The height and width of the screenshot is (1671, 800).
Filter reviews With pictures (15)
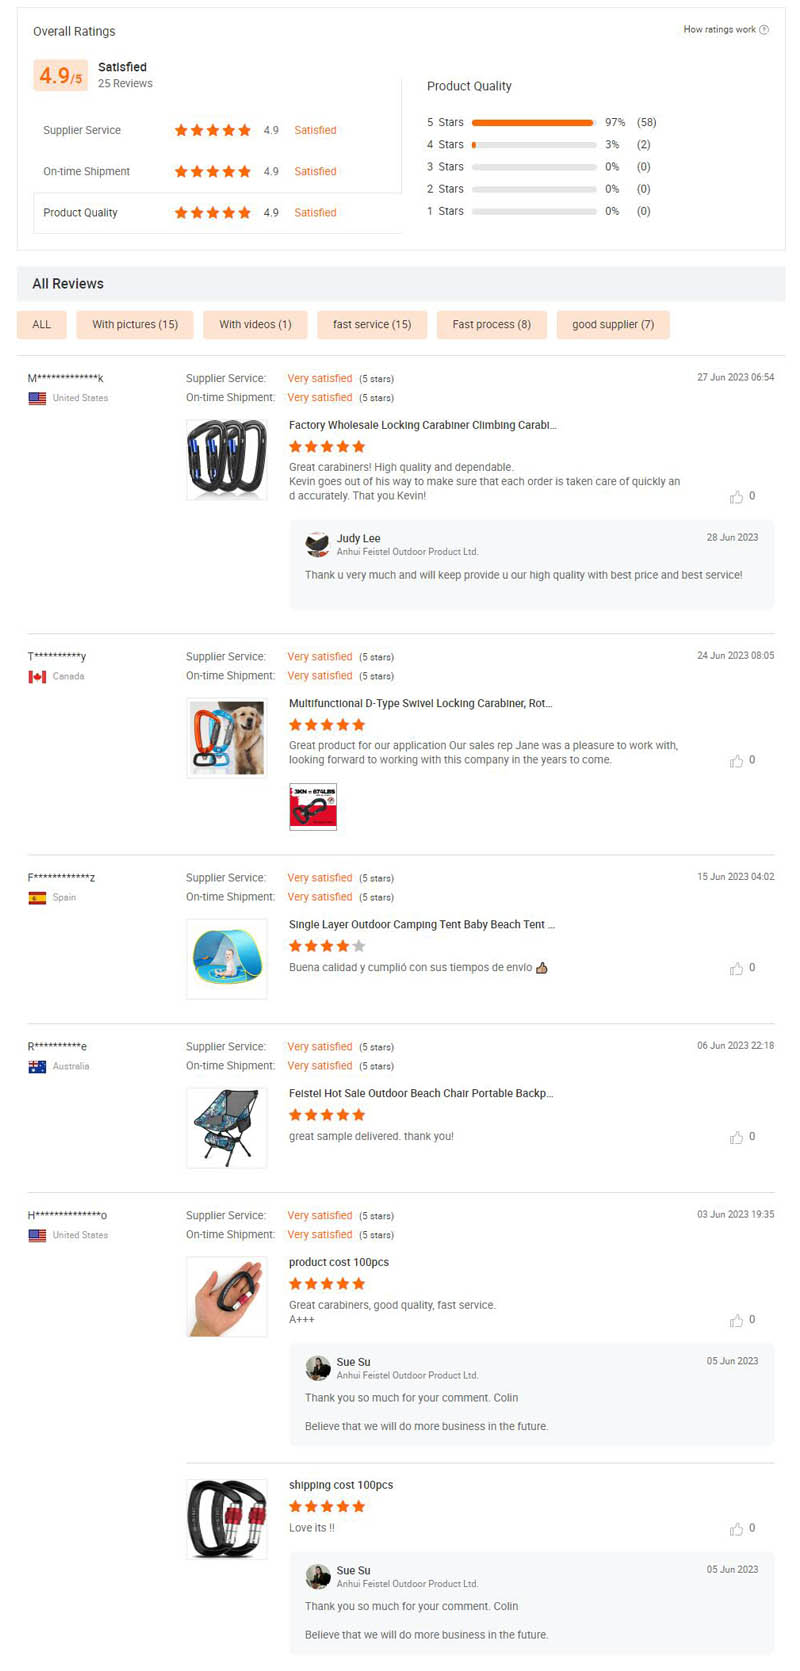coord(135,325)
